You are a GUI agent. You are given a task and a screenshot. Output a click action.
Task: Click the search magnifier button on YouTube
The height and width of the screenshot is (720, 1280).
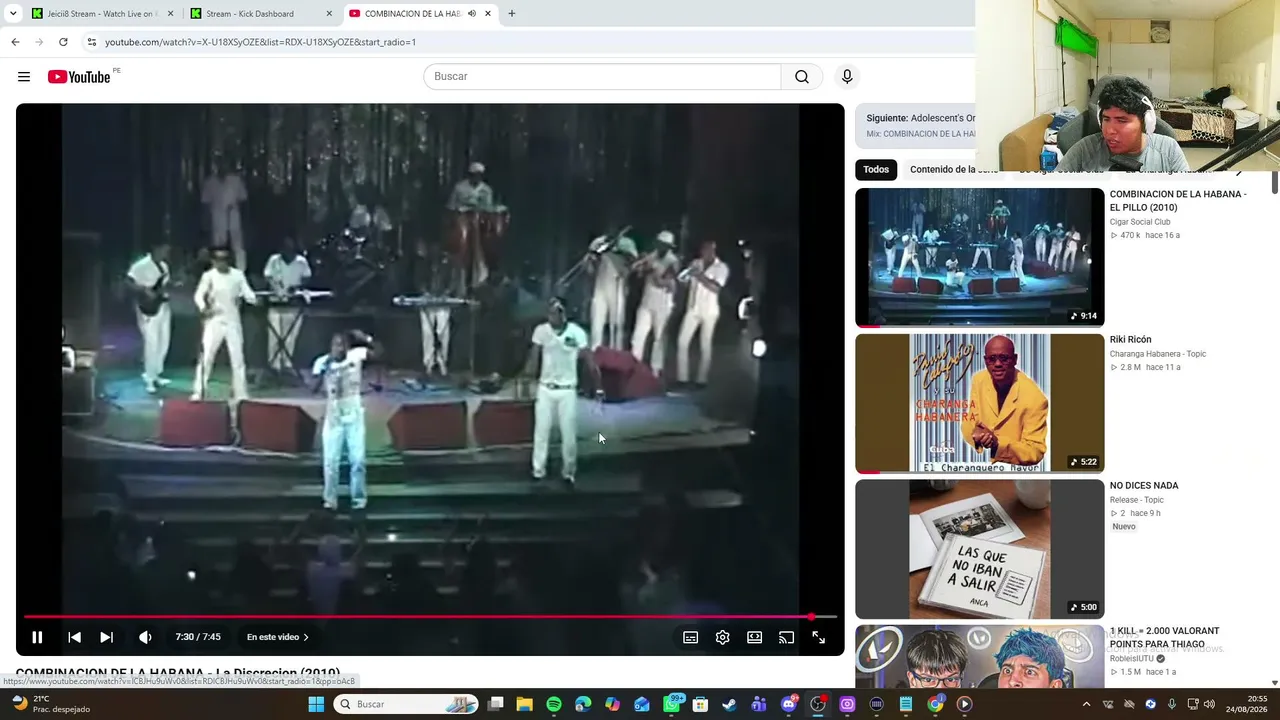(802, 77)
